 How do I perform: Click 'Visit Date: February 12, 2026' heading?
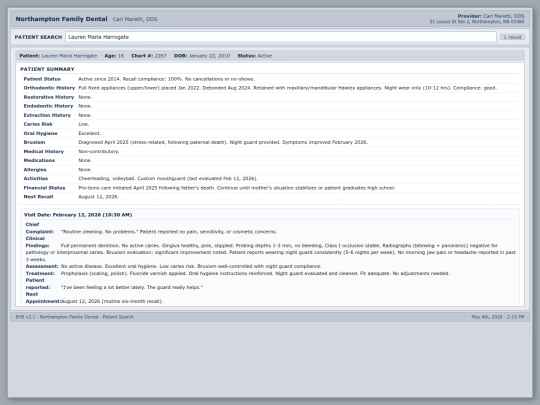coord(78,215)
